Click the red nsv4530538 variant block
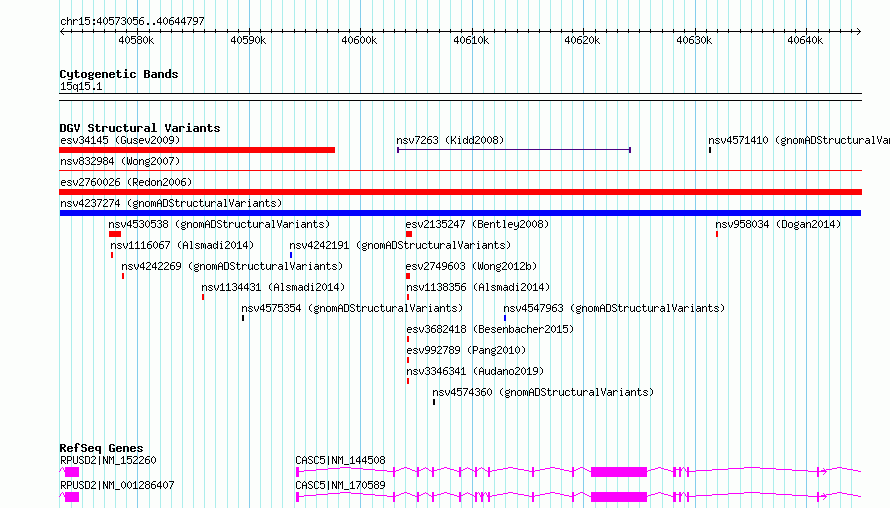Screen dimensions: 890x508 (115, 234)
